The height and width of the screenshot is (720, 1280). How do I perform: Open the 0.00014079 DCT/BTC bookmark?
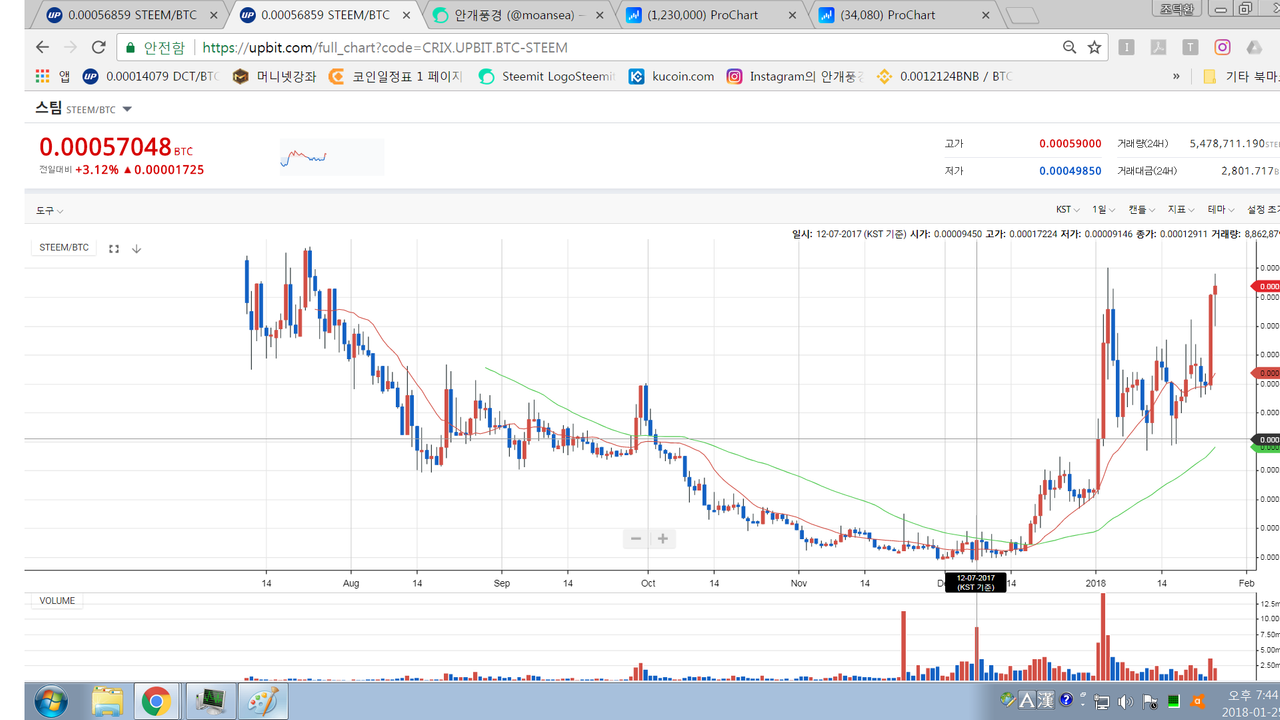(151, 76)
